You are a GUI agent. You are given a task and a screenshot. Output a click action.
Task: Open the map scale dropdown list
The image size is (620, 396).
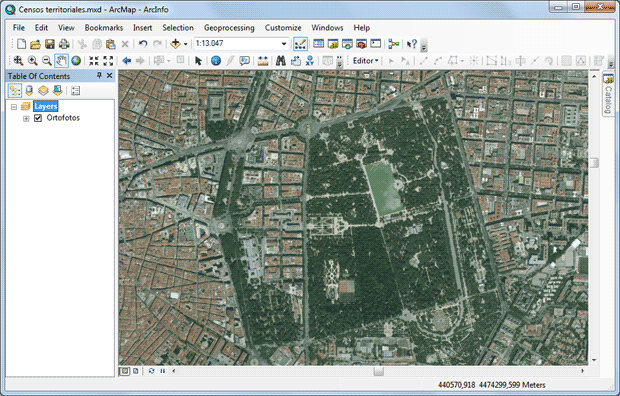coord(284,44)
